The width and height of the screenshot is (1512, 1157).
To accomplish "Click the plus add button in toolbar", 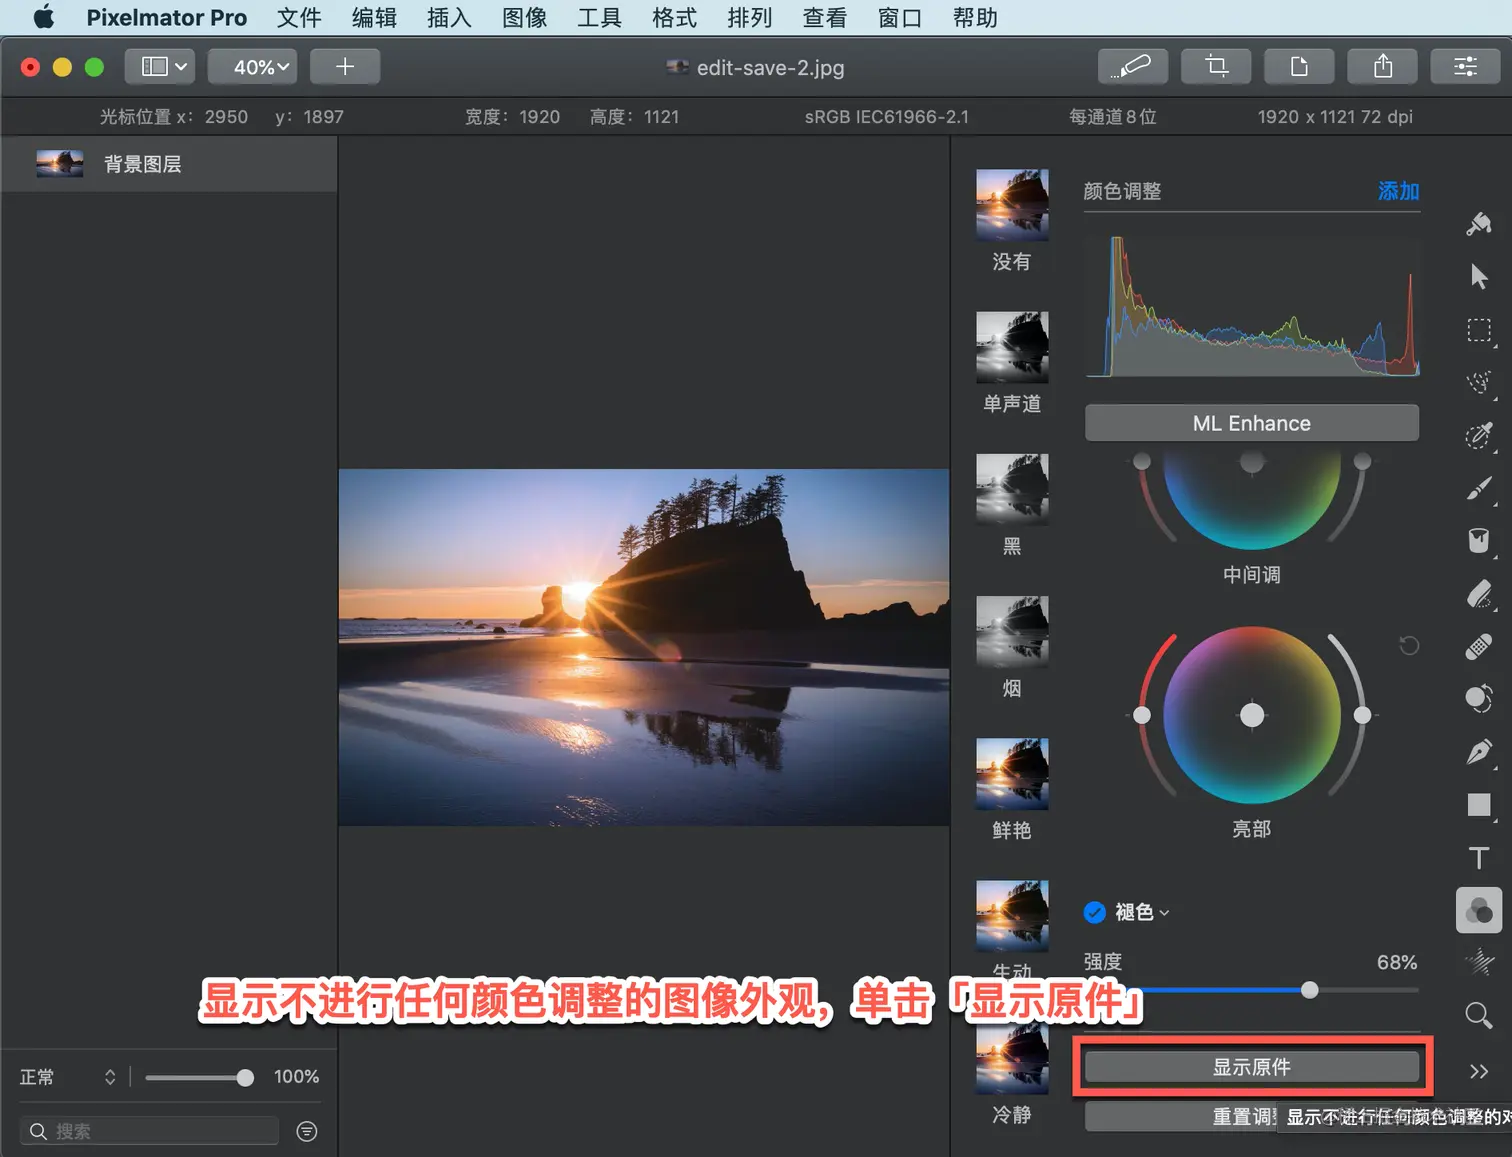I will coord(345,67).
